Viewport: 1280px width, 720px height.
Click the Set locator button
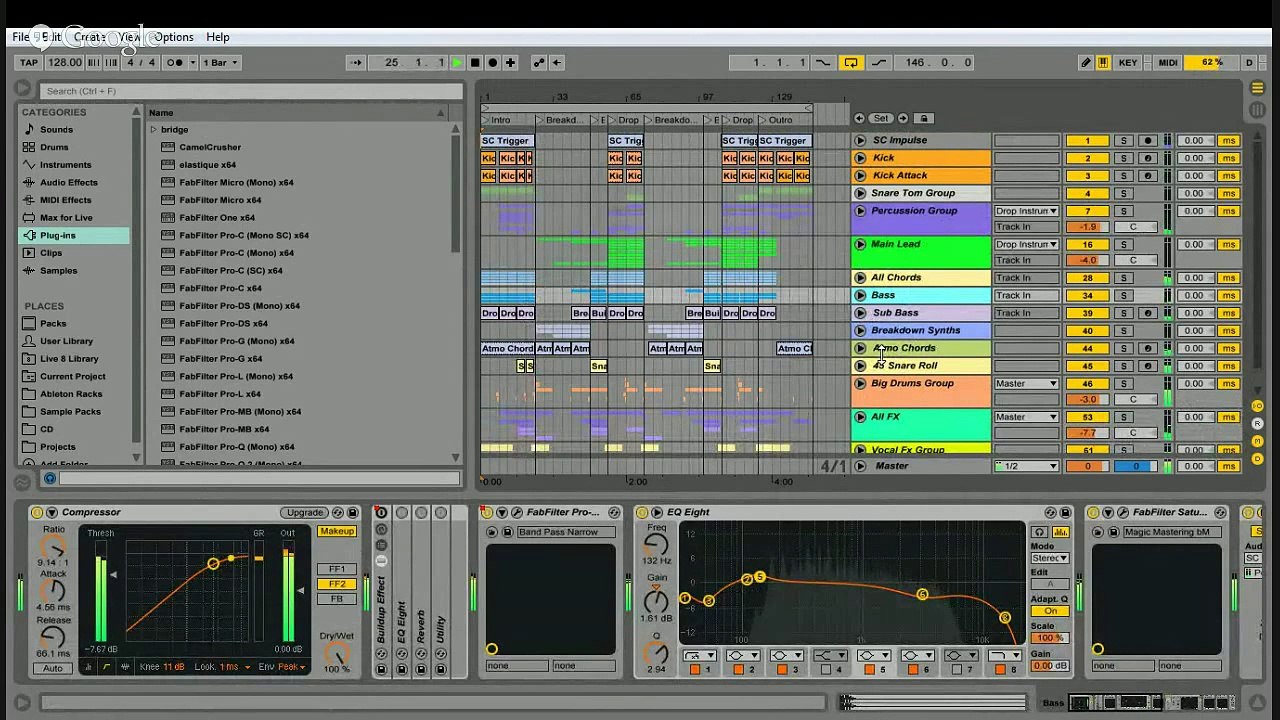tap(880, 119)
